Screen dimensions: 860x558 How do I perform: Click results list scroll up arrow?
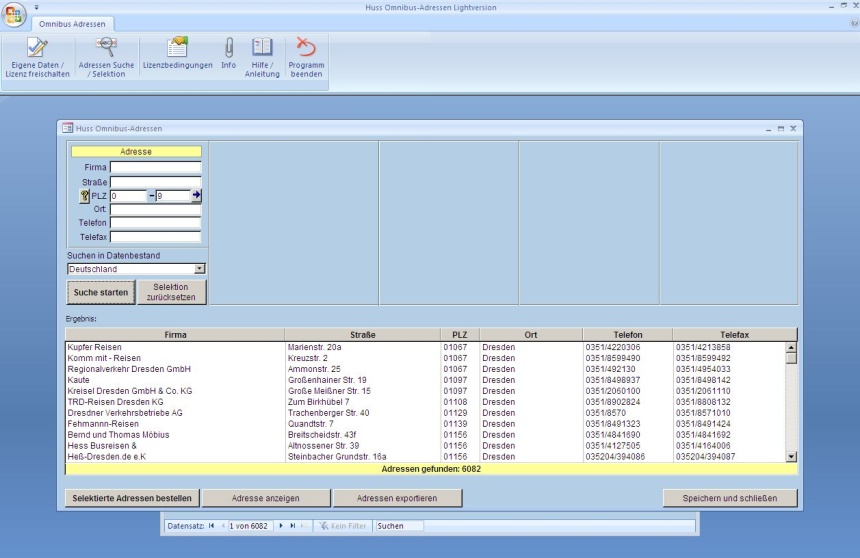(791, 347)
